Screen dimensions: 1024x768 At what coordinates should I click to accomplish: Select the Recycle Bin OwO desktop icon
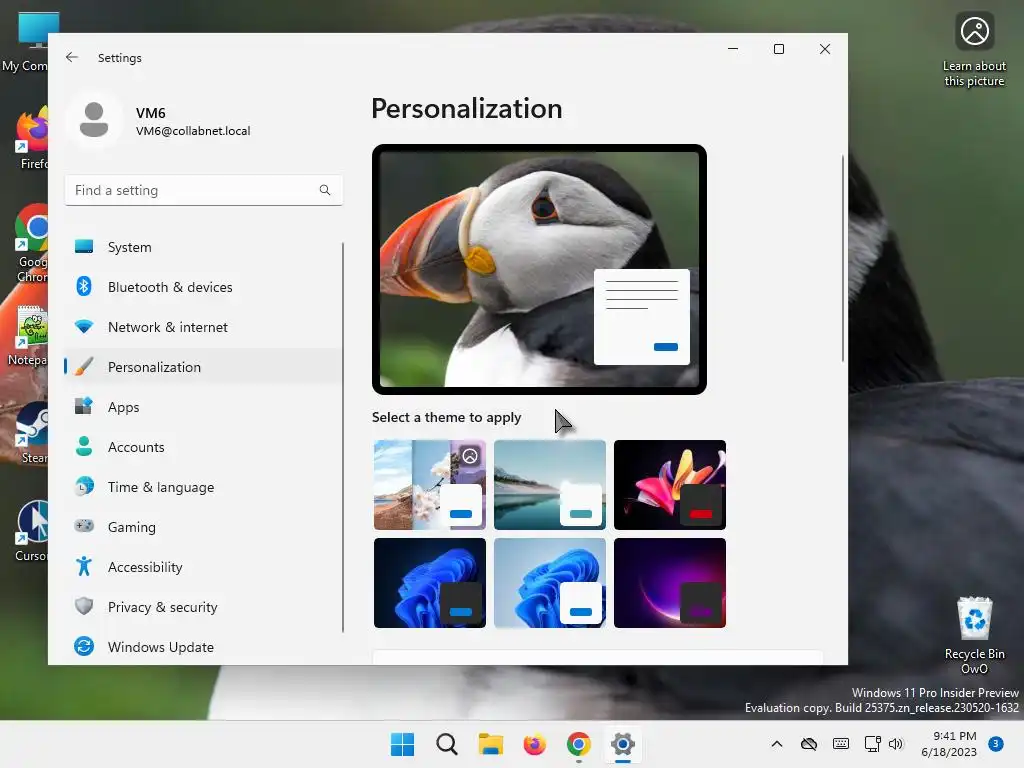(974, 635)
